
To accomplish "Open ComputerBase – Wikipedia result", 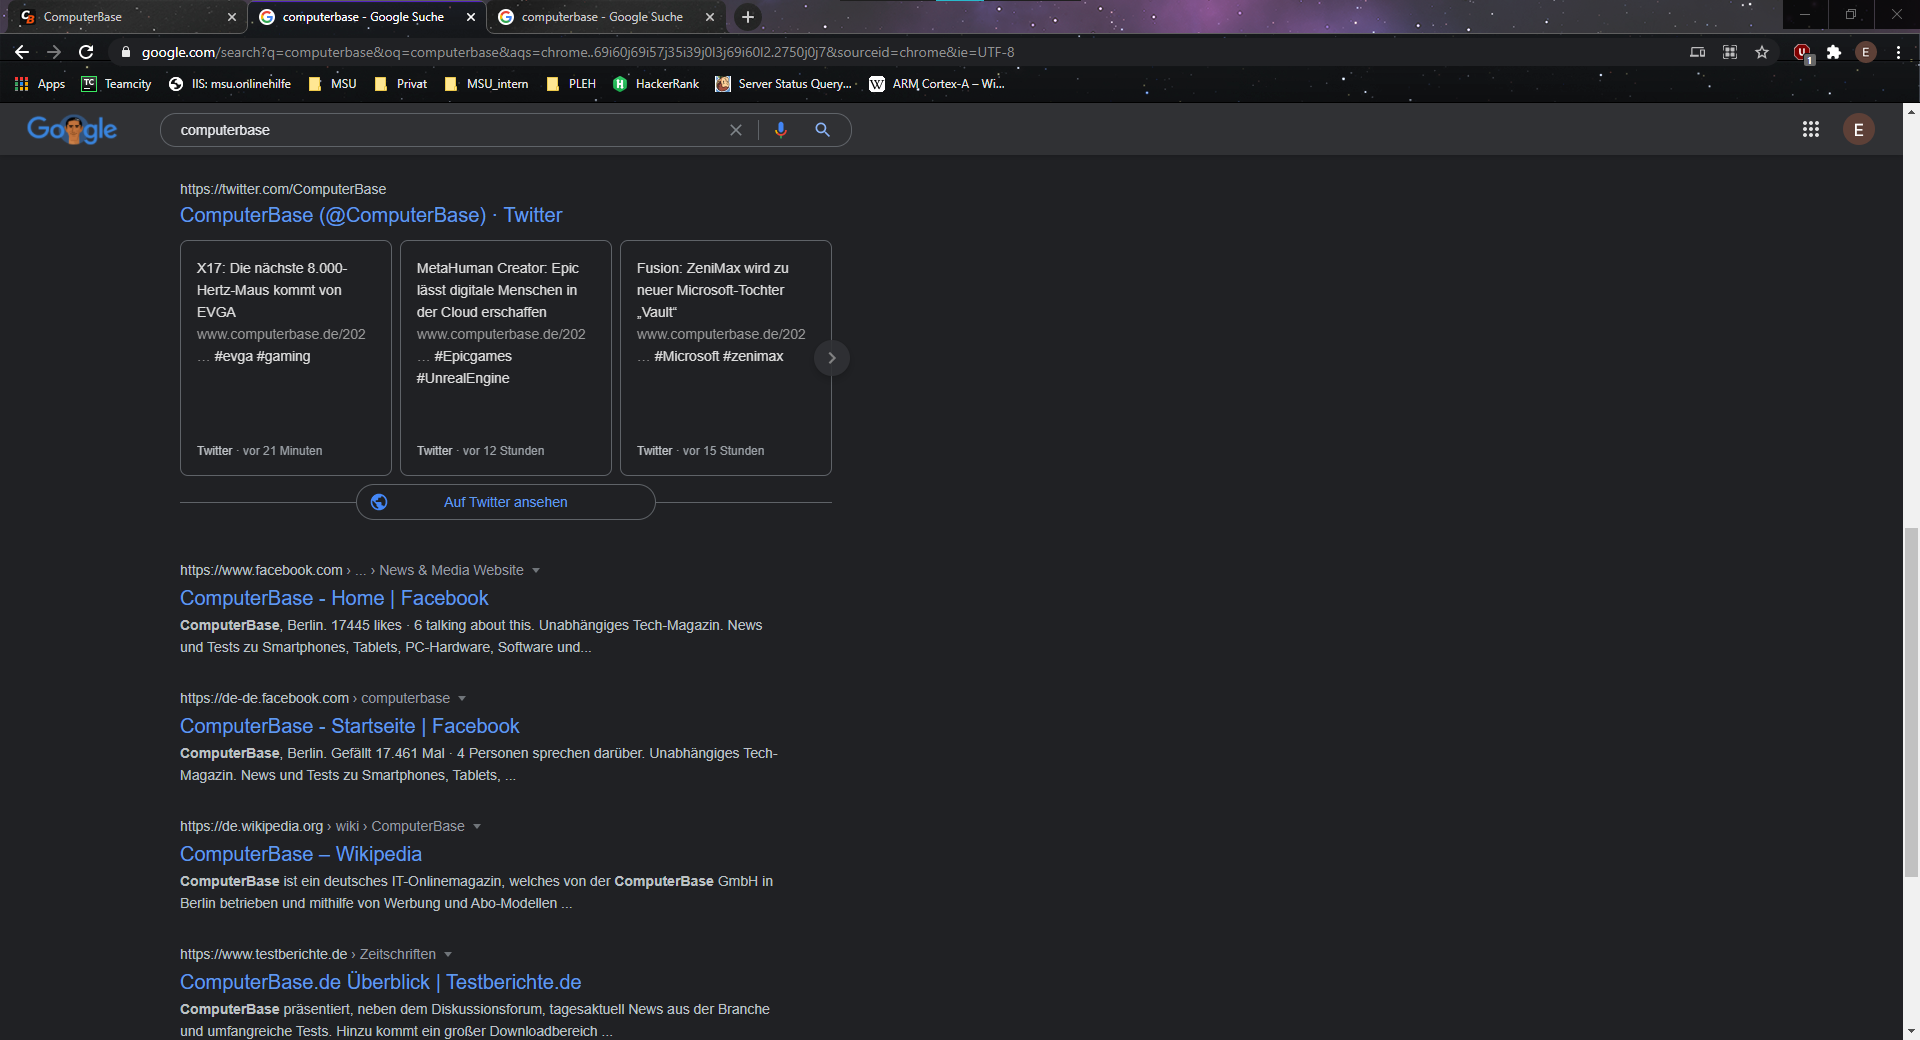I will (301, 854).
